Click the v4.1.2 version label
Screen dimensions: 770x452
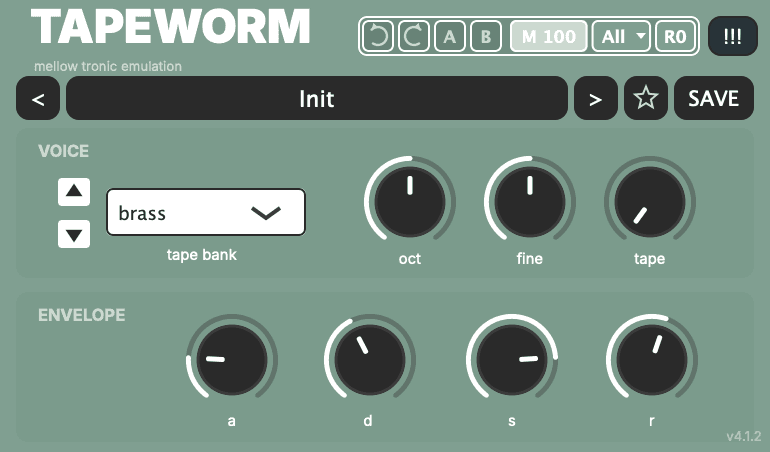click(743, 436)
